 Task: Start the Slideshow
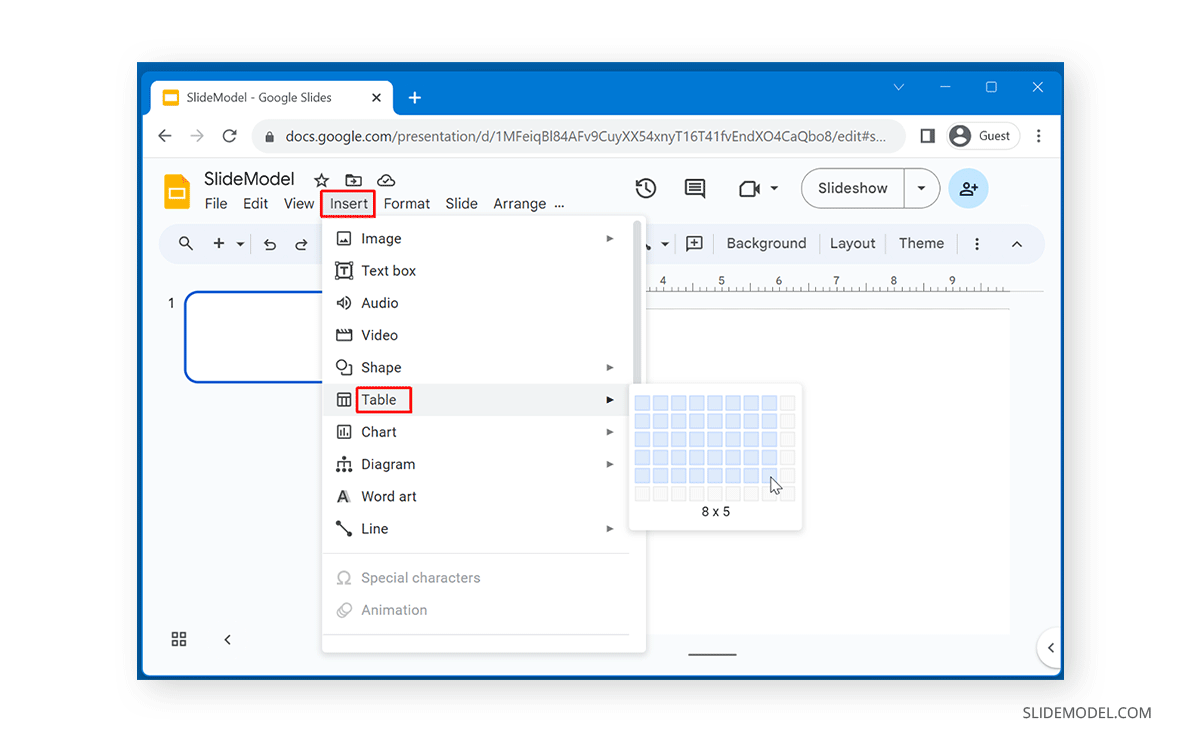(x=851, y=188)
